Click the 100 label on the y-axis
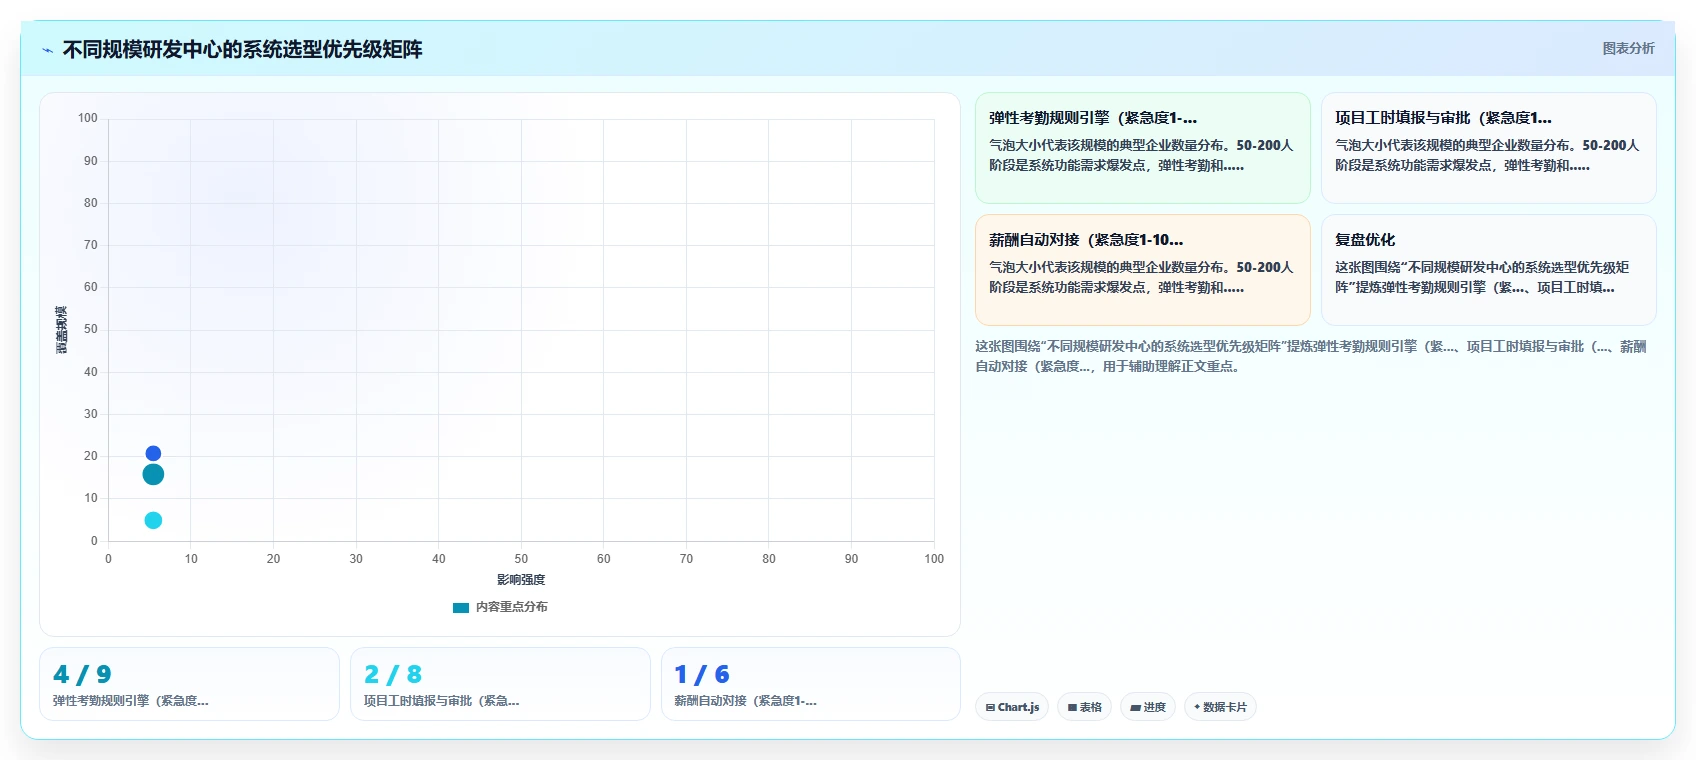Viewport: 1696px width, 760px height. click(x=88, y=118)
